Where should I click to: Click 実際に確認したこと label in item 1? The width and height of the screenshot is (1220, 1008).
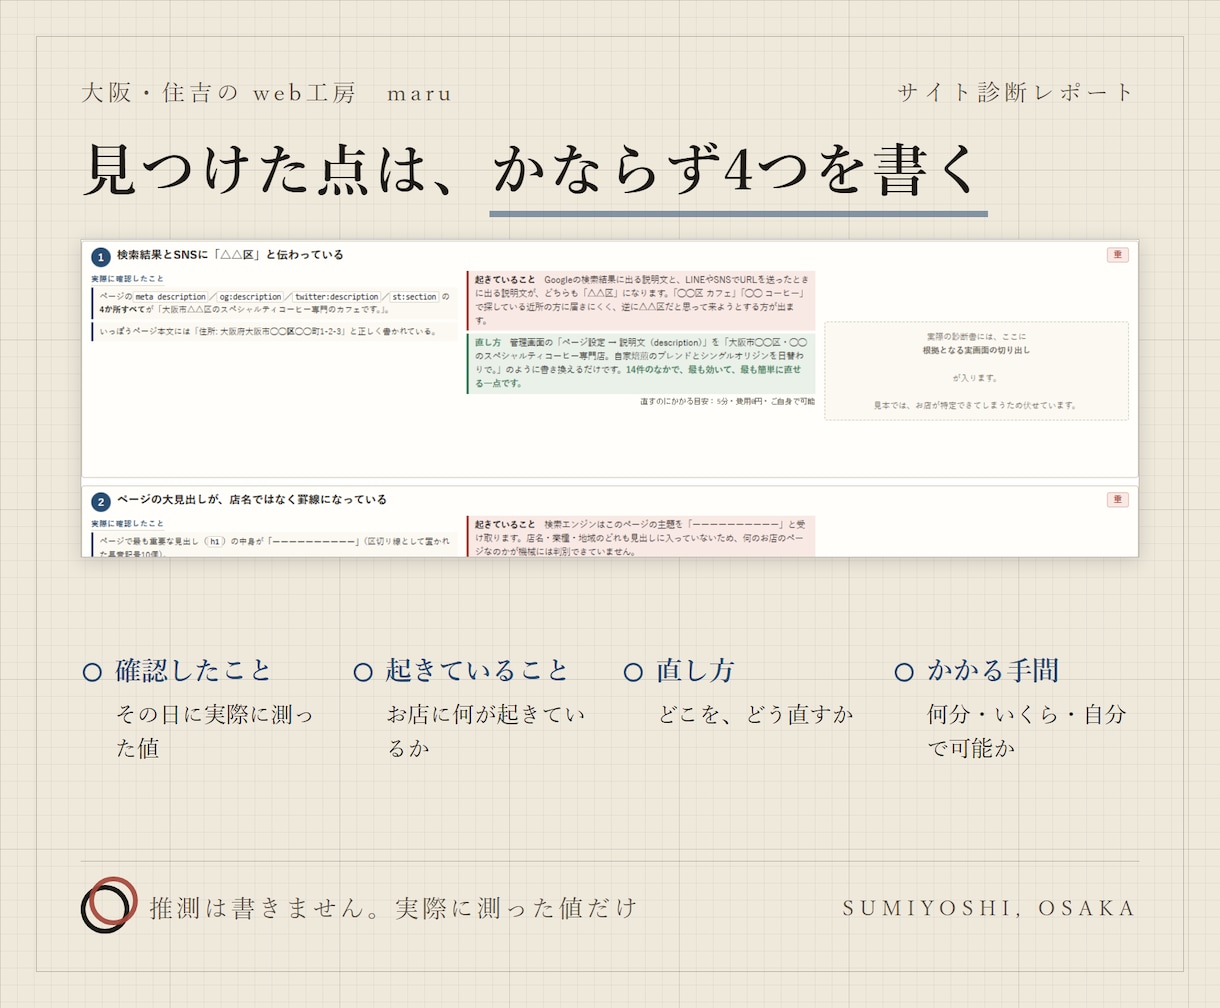[127, 279]
